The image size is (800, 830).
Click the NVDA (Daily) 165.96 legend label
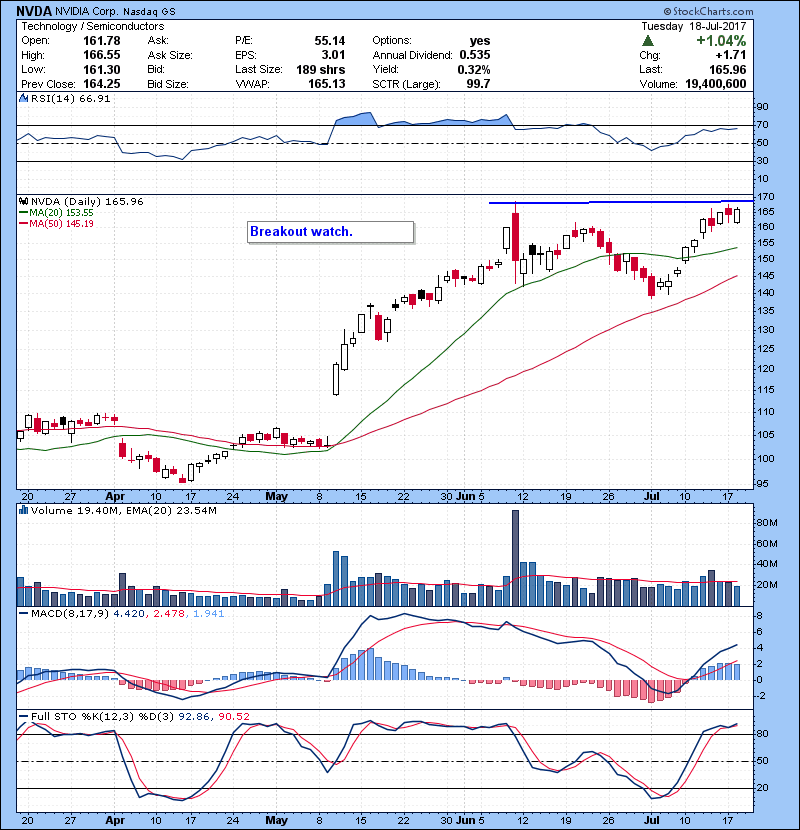click(87, 202)
